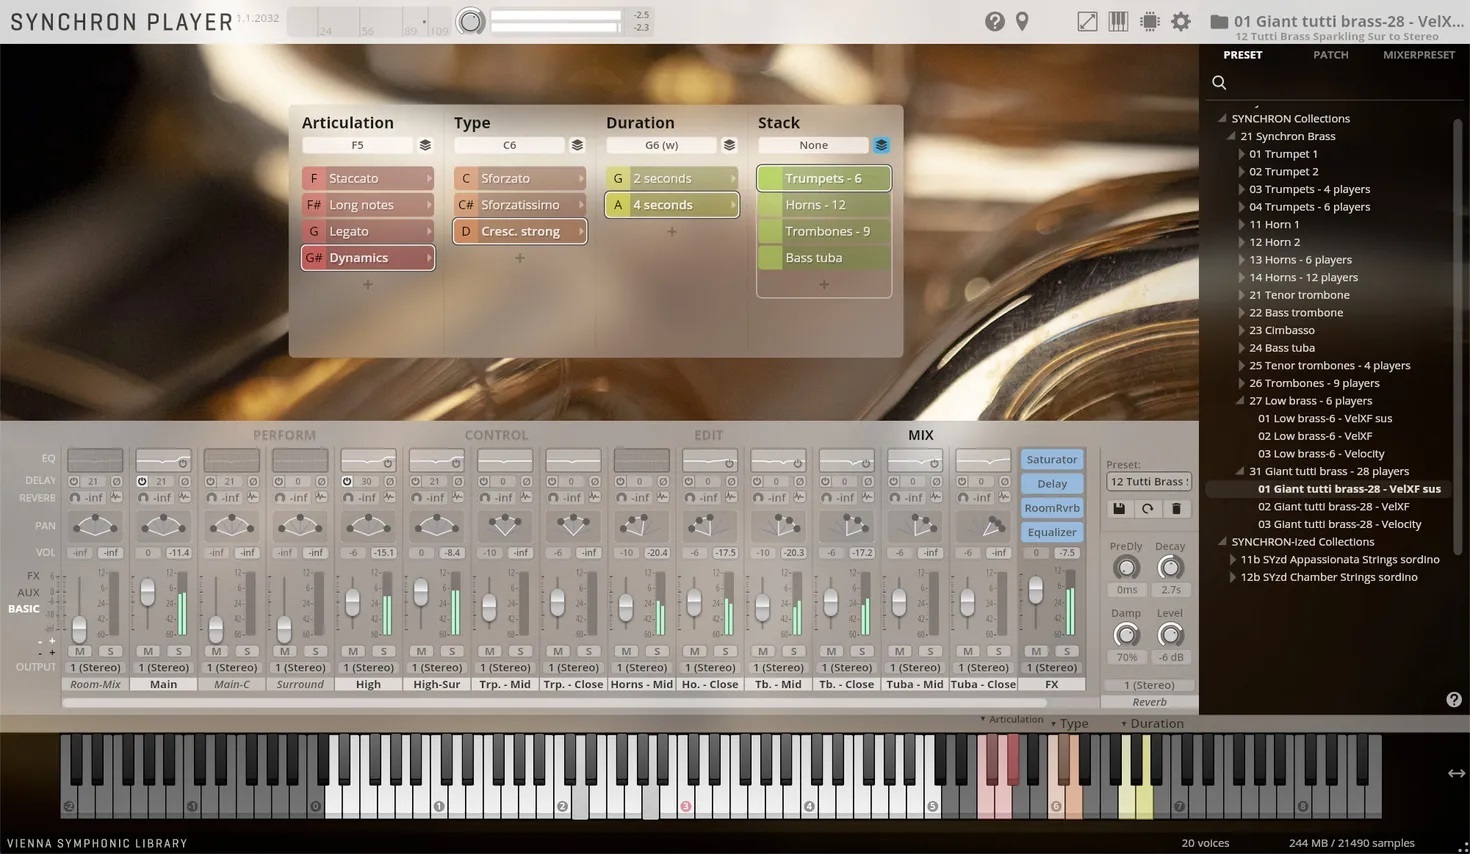
Task: Open Main channel output dropdown
Action: [163, 667]
